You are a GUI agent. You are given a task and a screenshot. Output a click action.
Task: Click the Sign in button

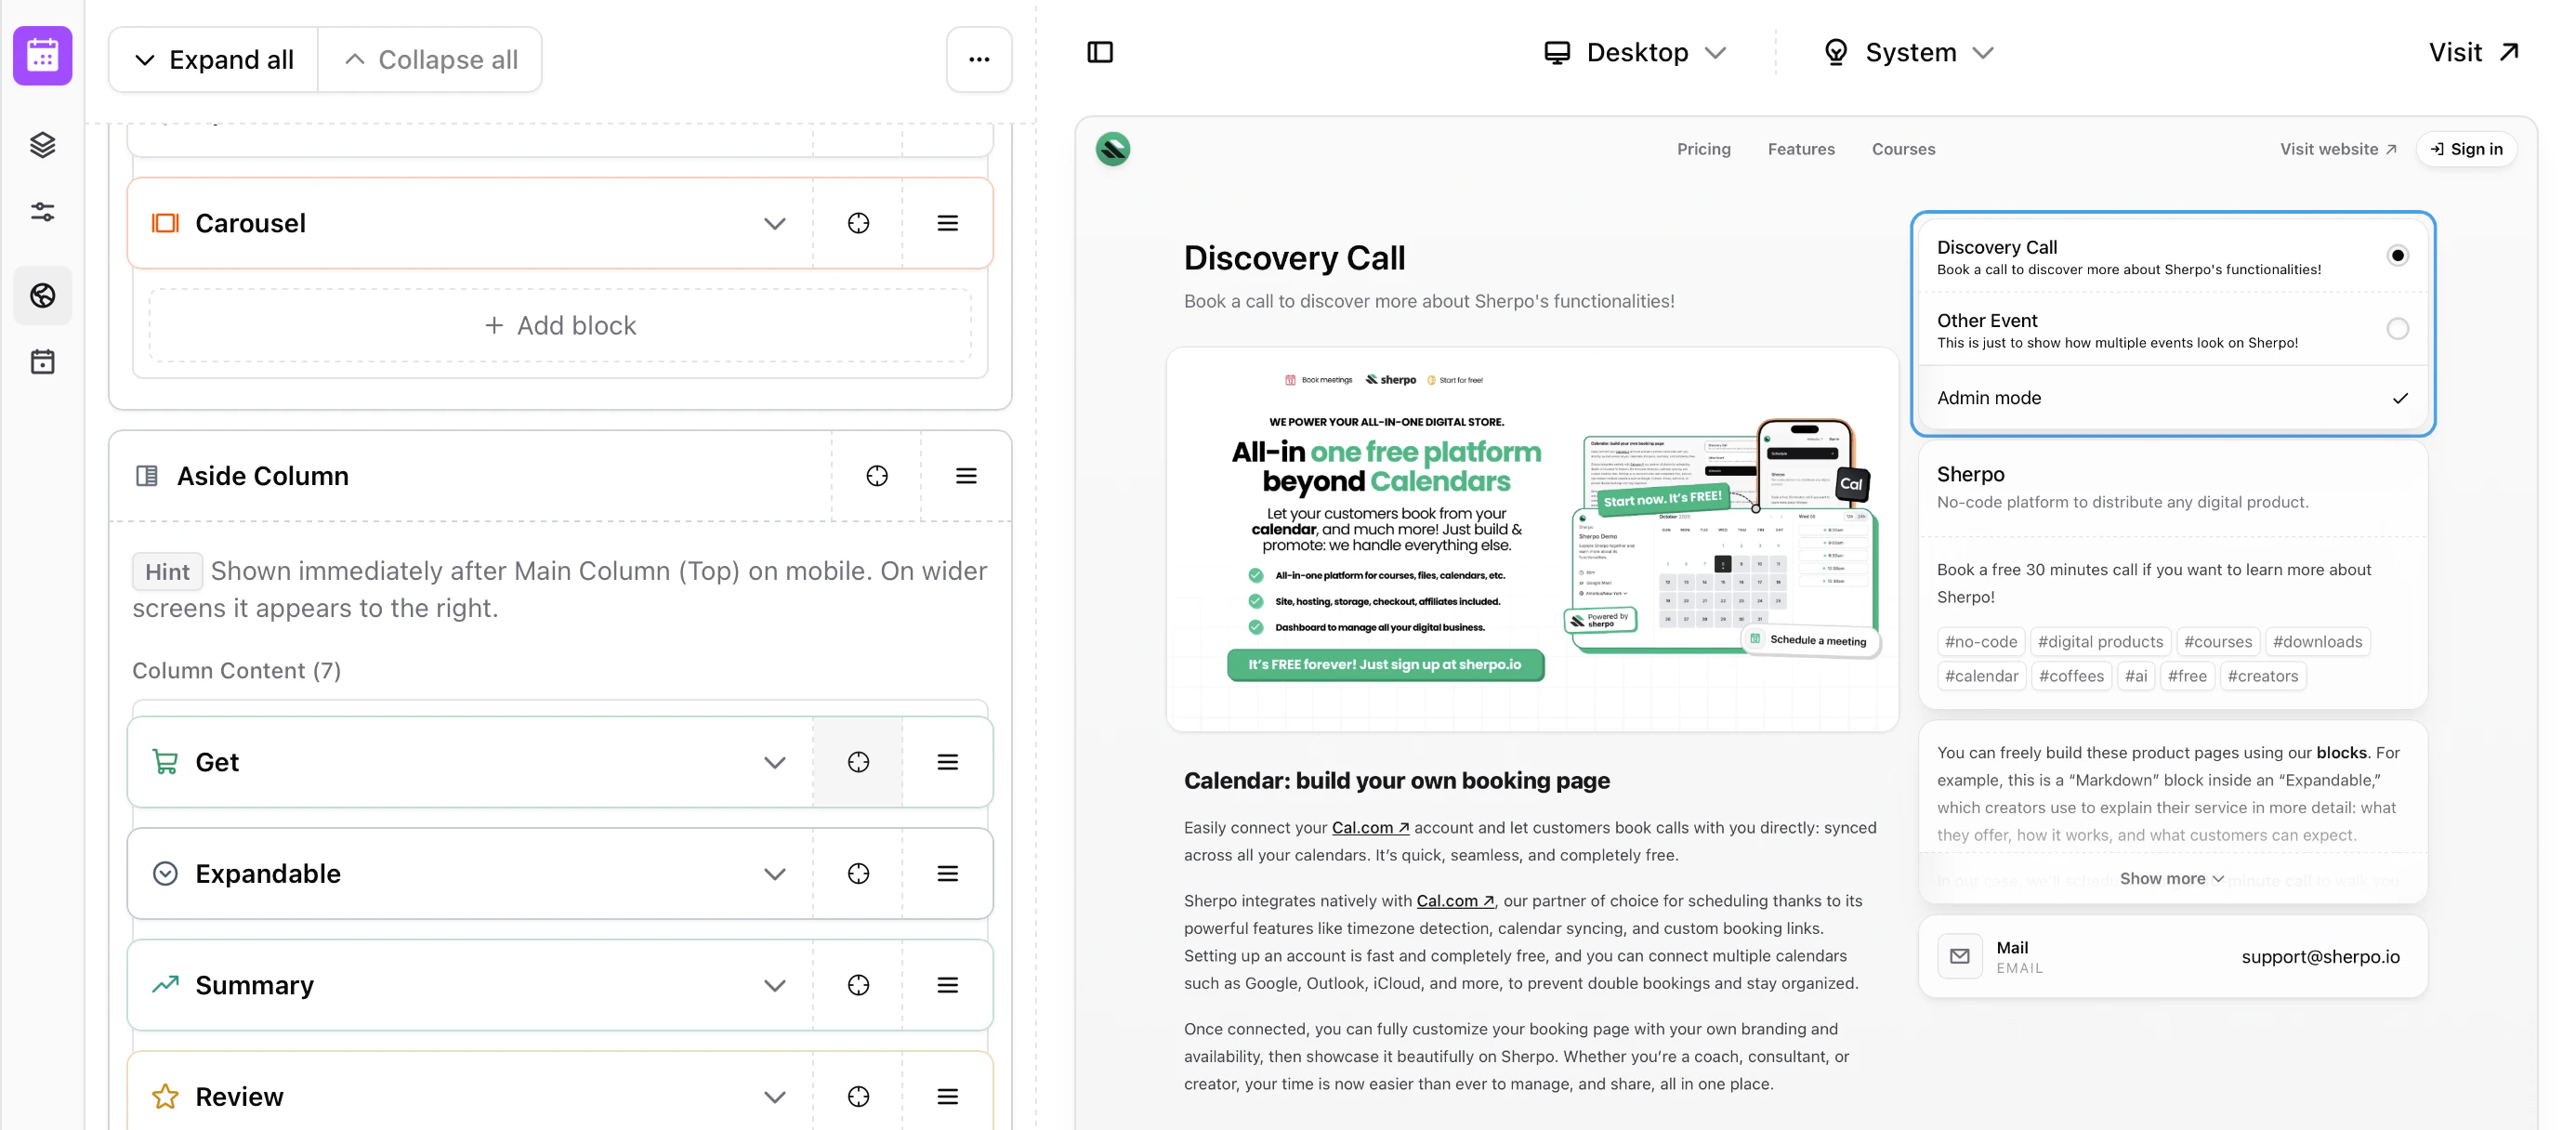tap(2466, 149)
